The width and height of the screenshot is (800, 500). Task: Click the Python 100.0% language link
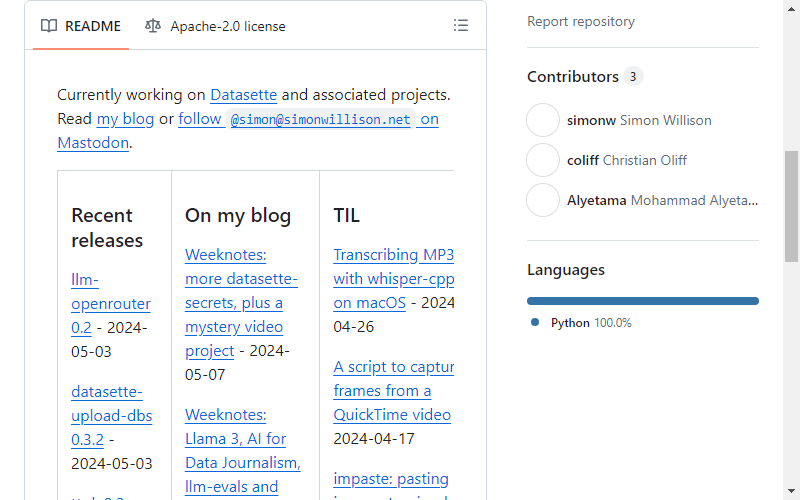coord(591,323)
